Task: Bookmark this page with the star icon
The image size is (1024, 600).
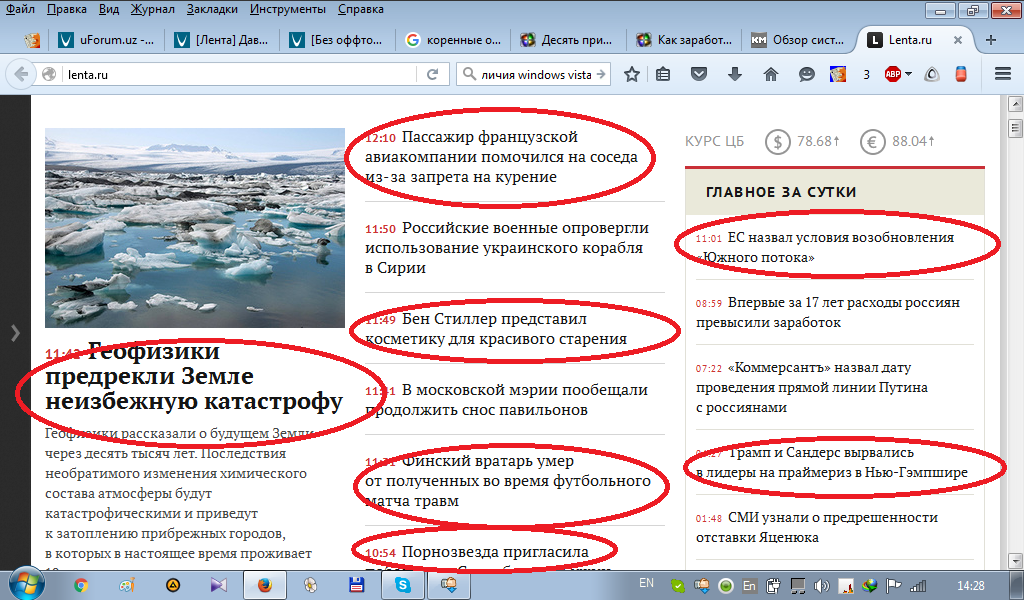Action: (x=632, y=74)
